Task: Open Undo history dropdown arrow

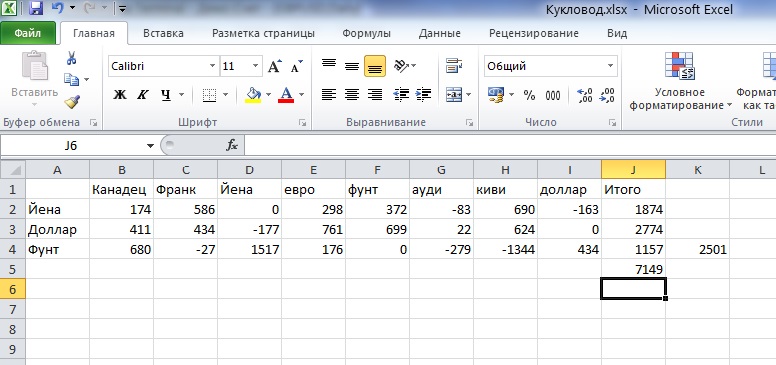Action: (73, 8)
